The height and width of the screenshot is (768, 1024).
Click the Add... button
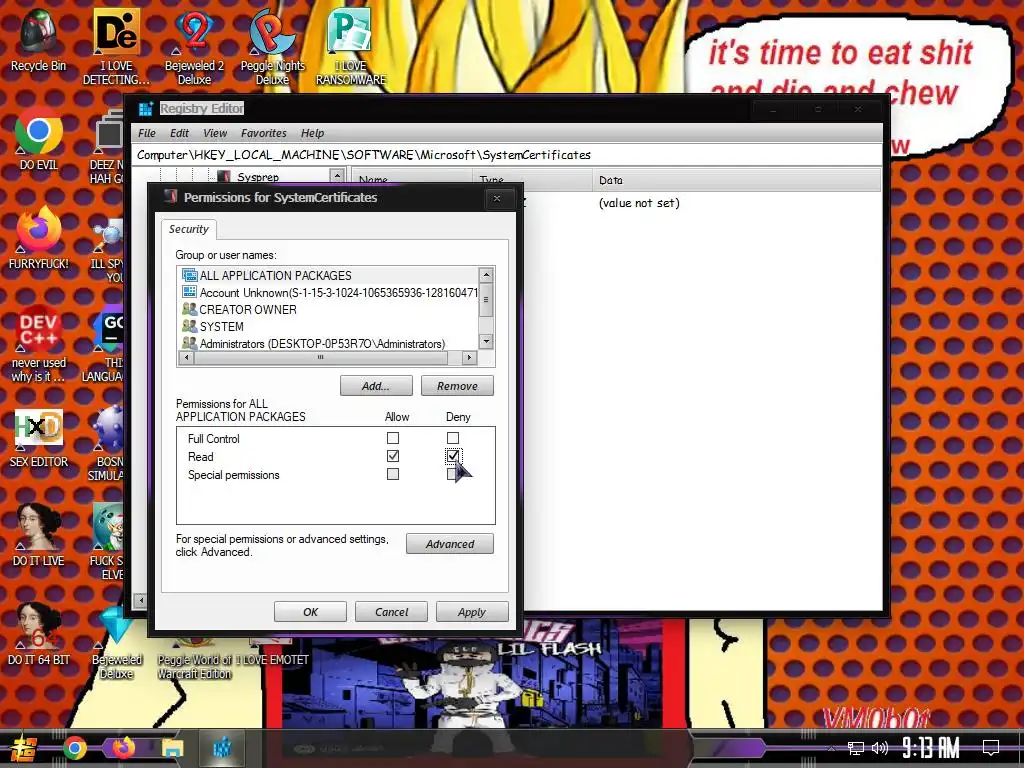point(376,386)
